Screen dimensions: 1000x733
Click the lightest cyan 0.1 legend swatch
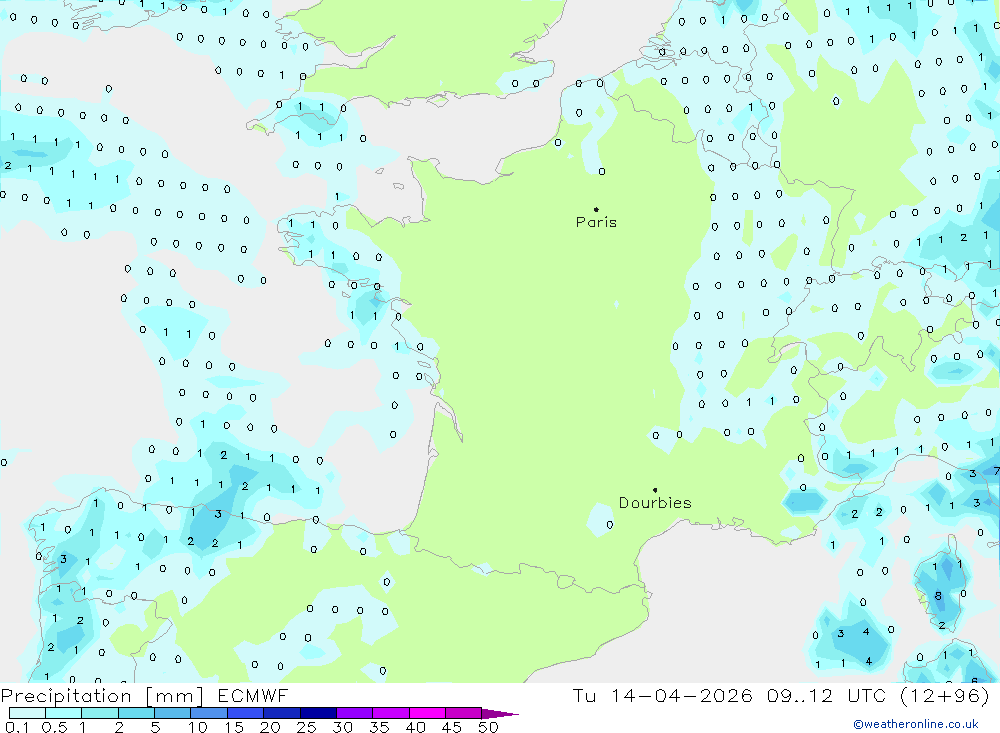(27, 713)
